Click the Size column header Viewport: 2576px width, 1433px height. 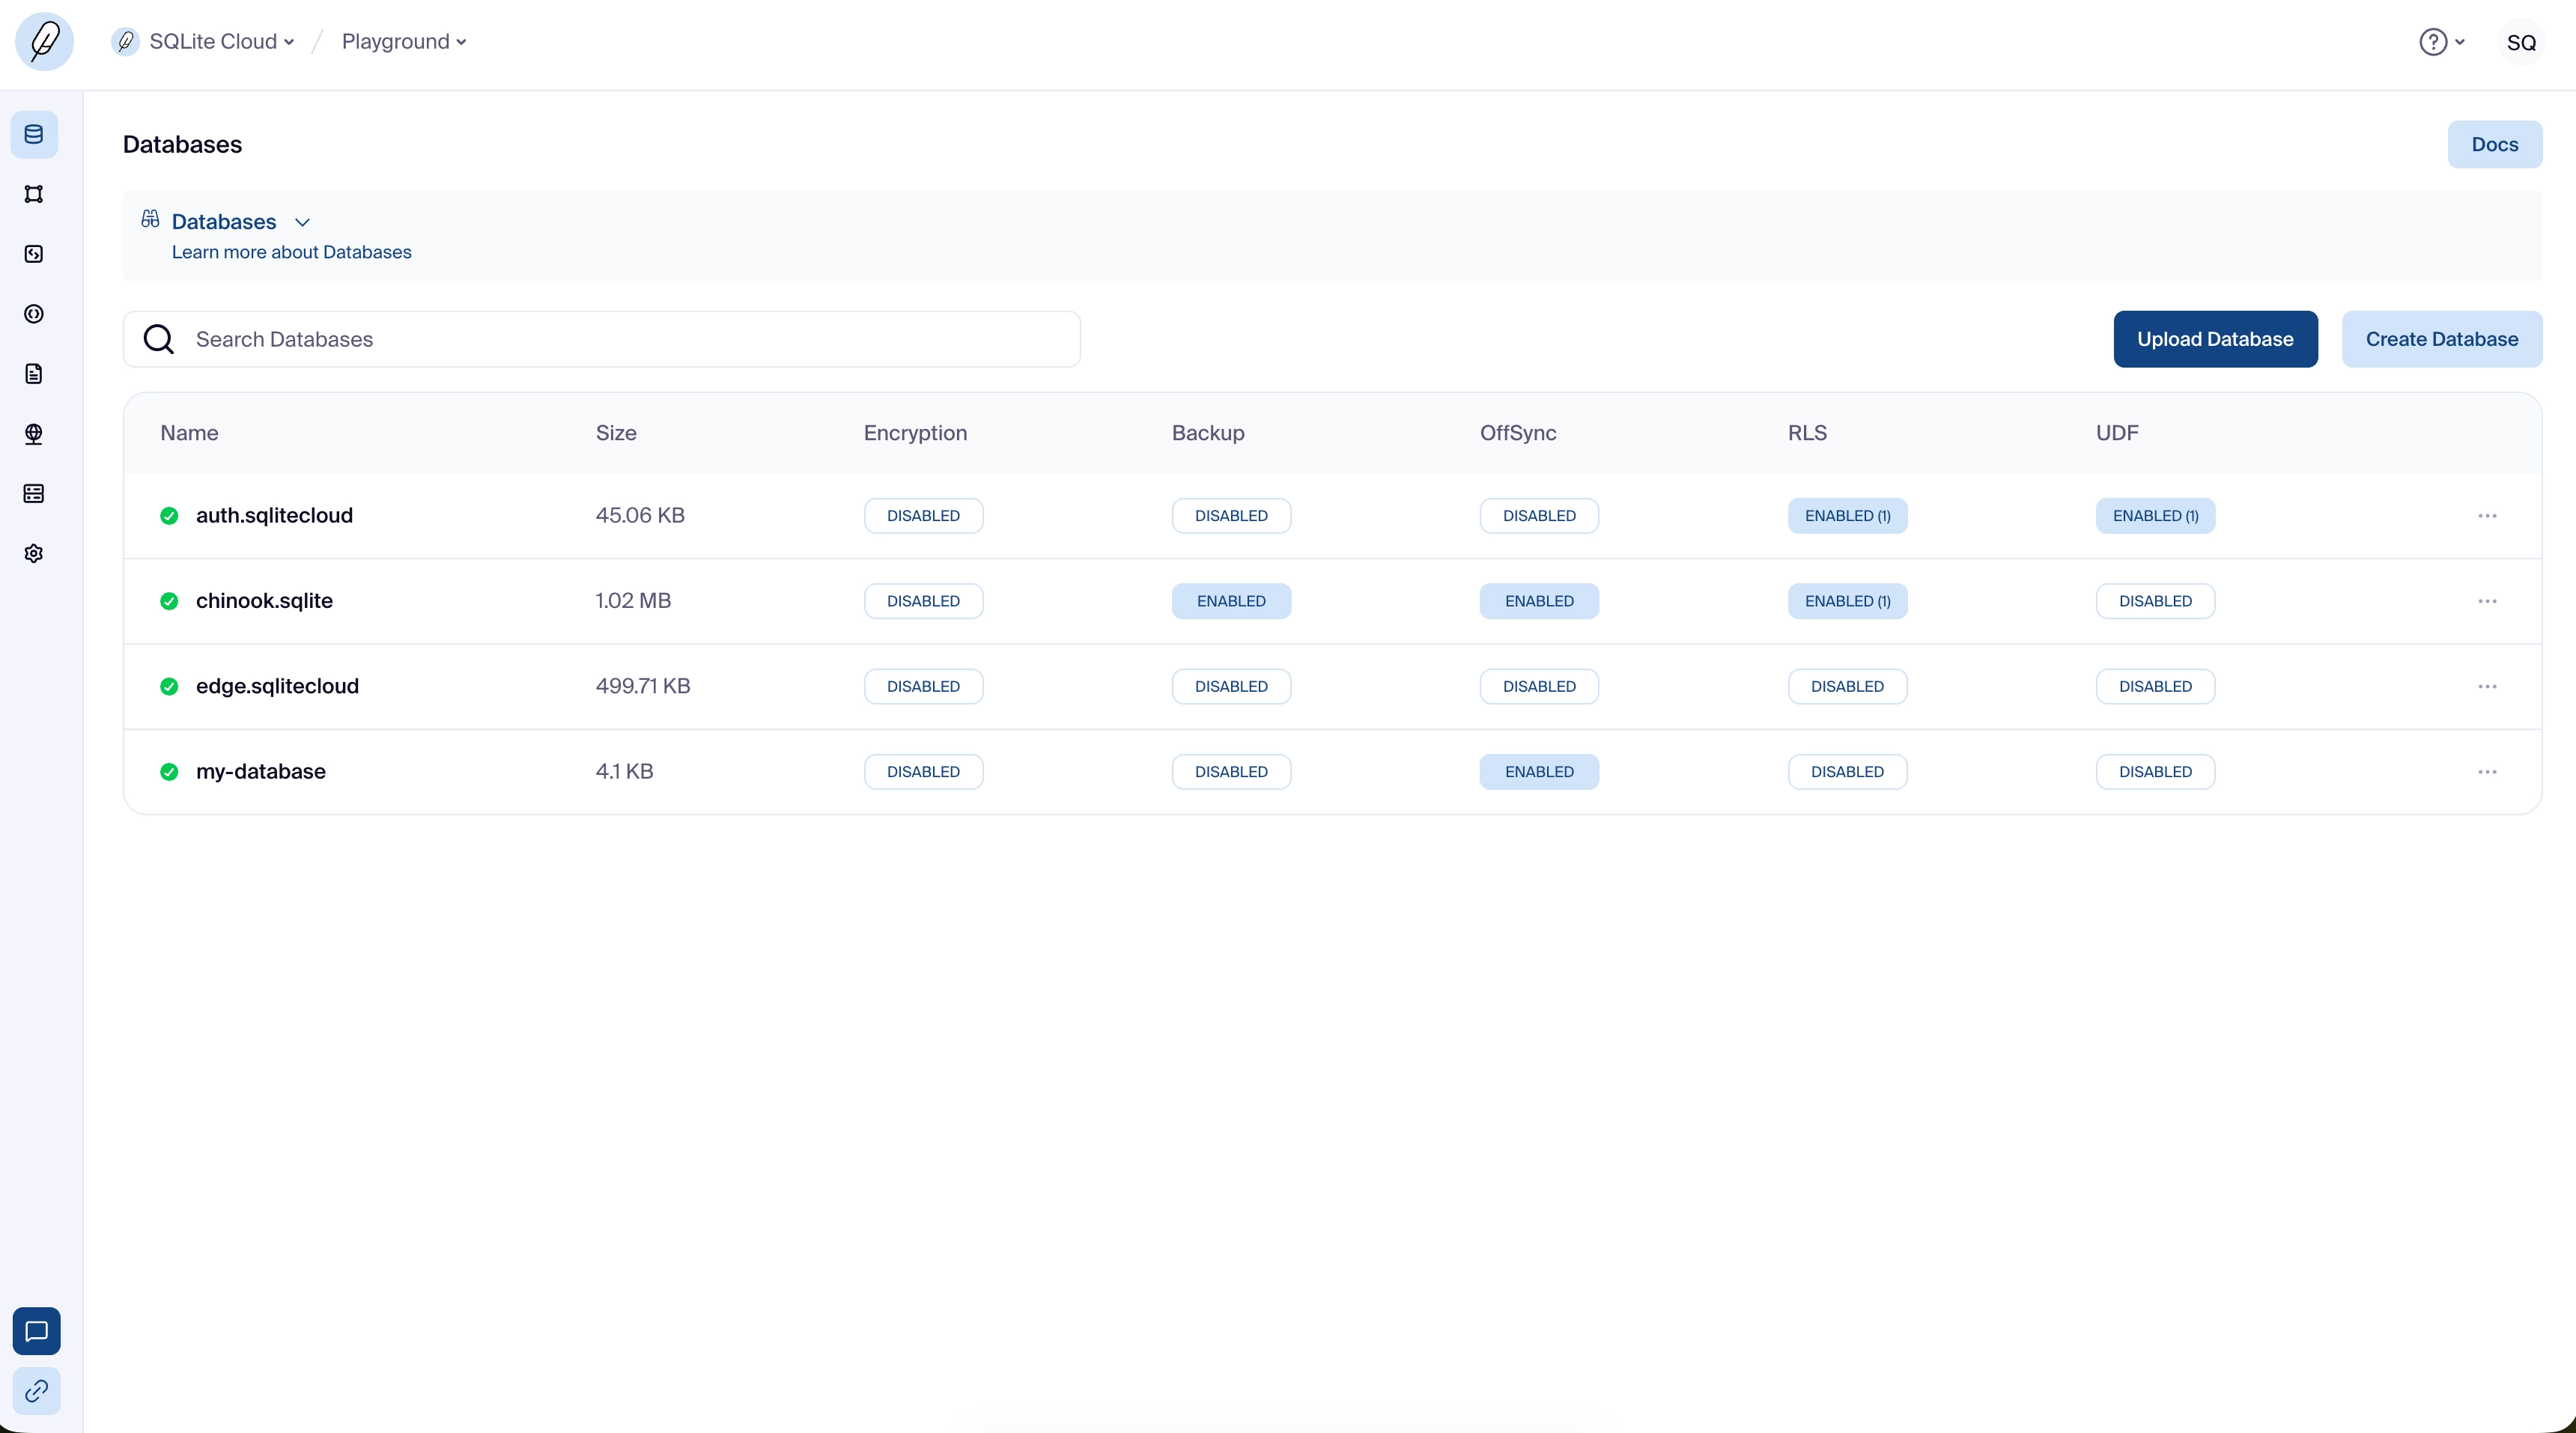point(616,433)
